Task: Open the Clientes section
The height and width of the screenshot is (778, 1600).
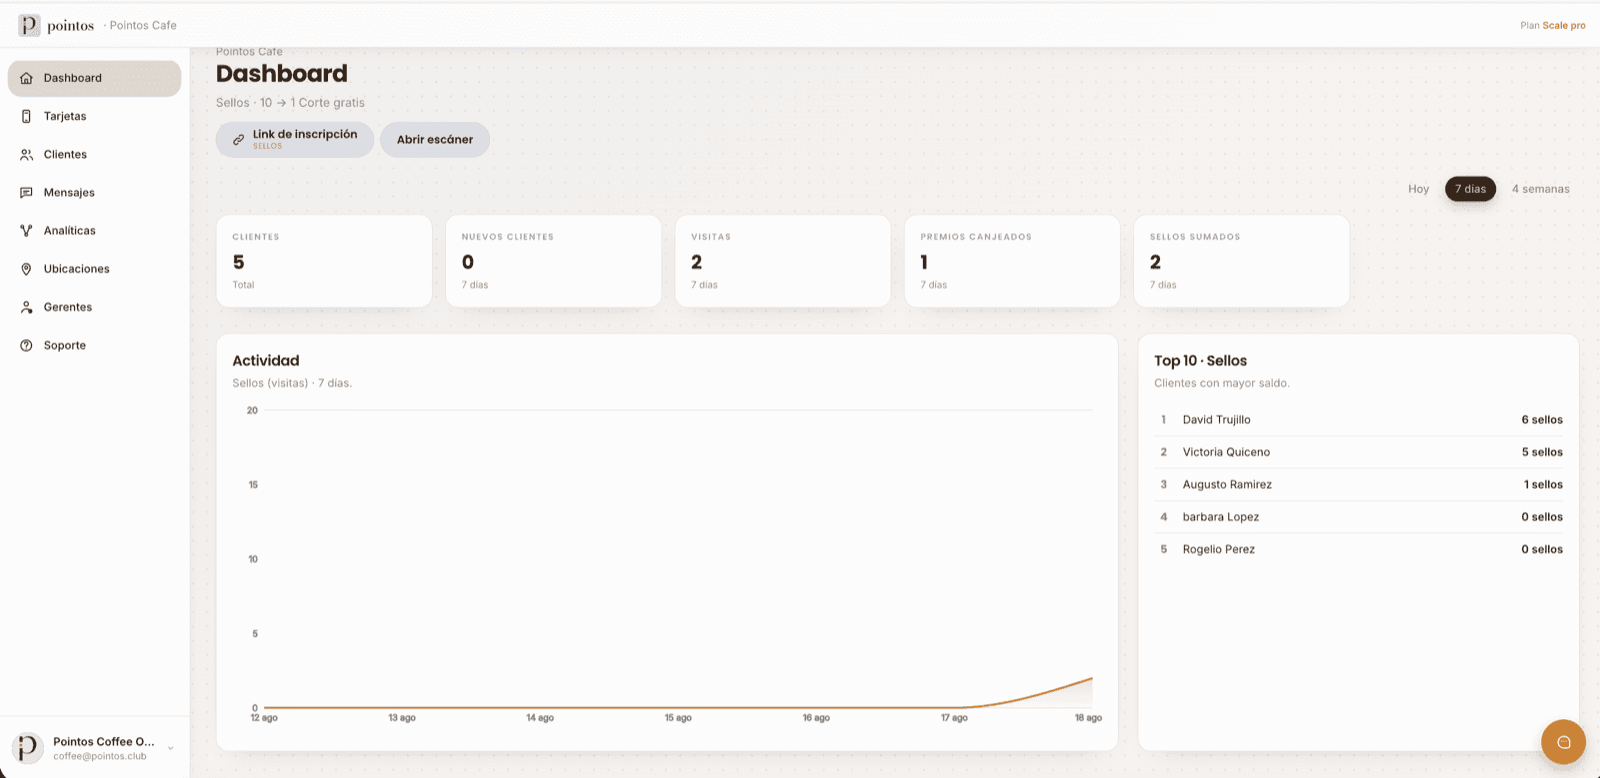Action: pos(94,154)
